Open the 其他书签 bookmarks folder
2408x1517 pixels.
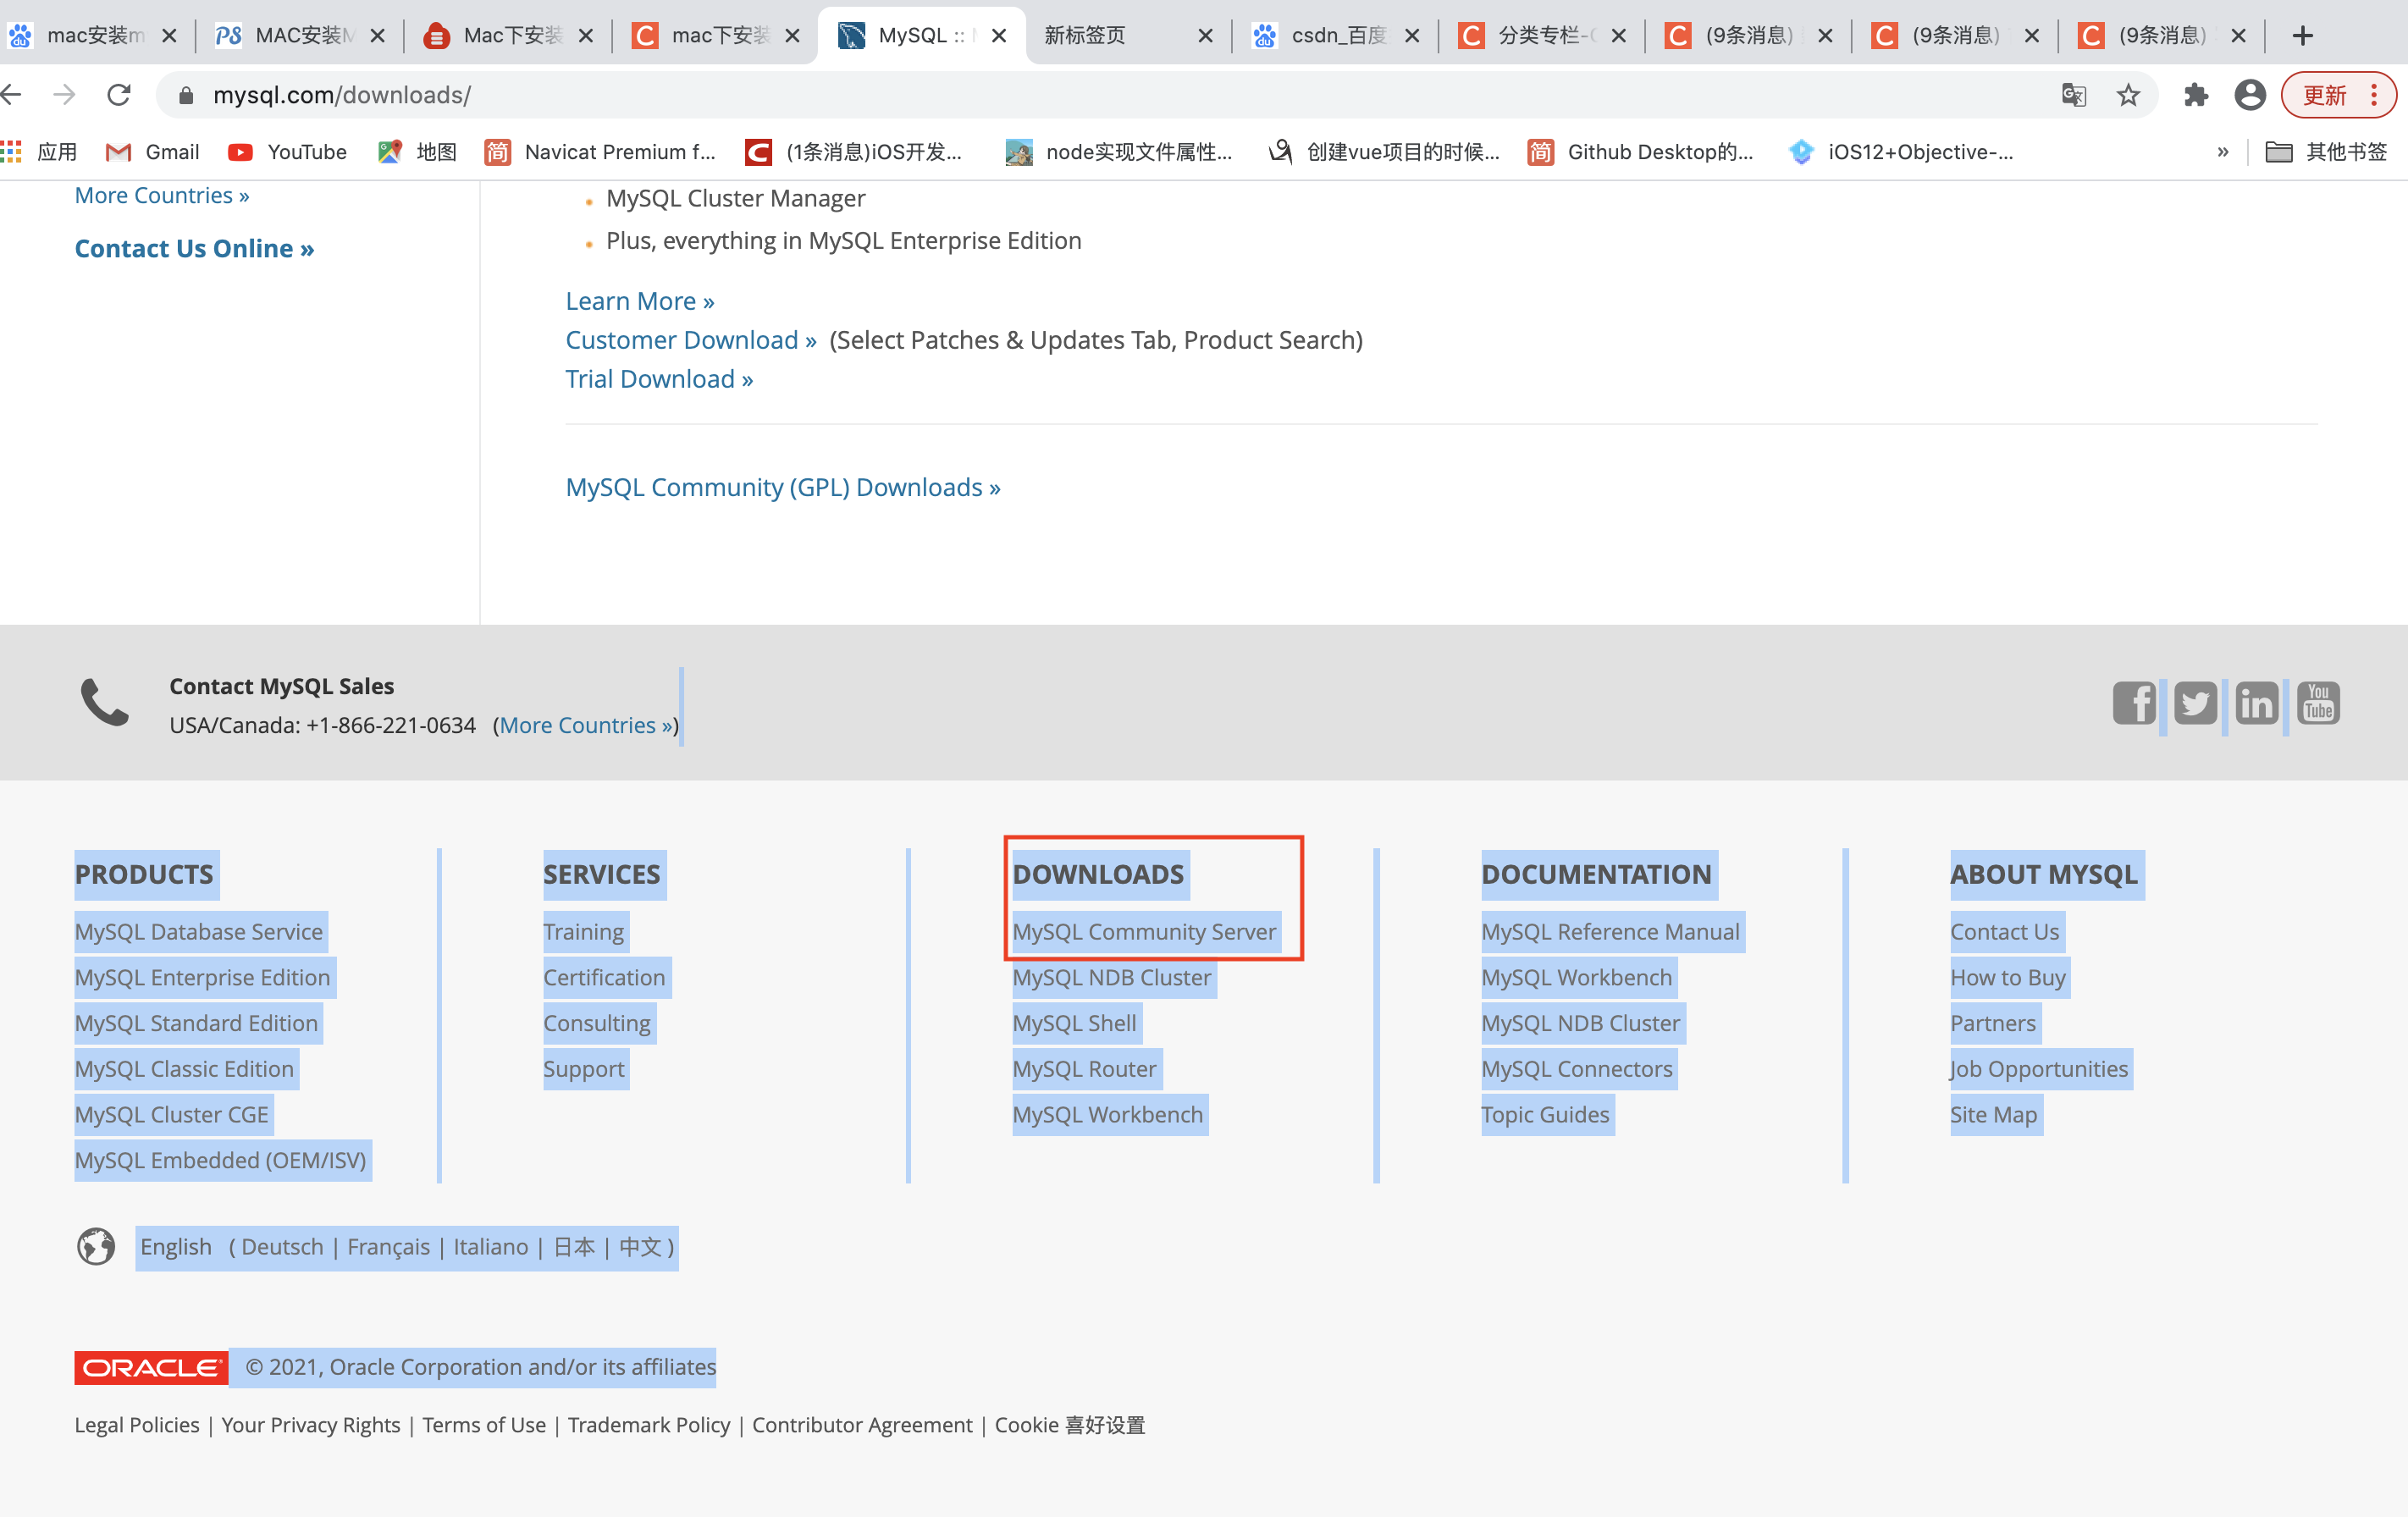point(2326,152)
